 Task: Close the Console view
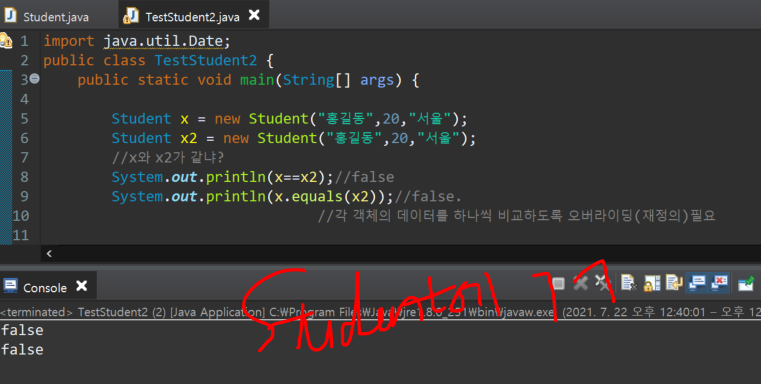coord(82,286)
